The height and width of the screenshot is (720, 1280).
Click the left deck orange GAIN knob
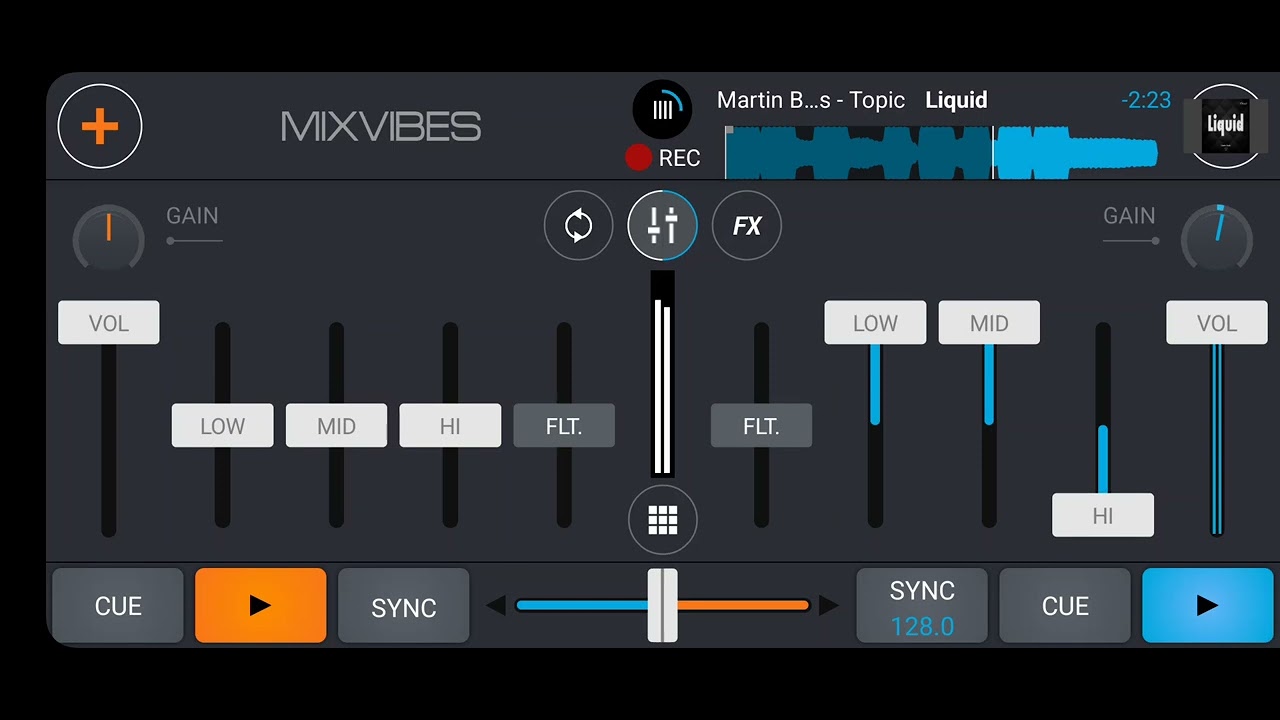click(x=109, y=240)
